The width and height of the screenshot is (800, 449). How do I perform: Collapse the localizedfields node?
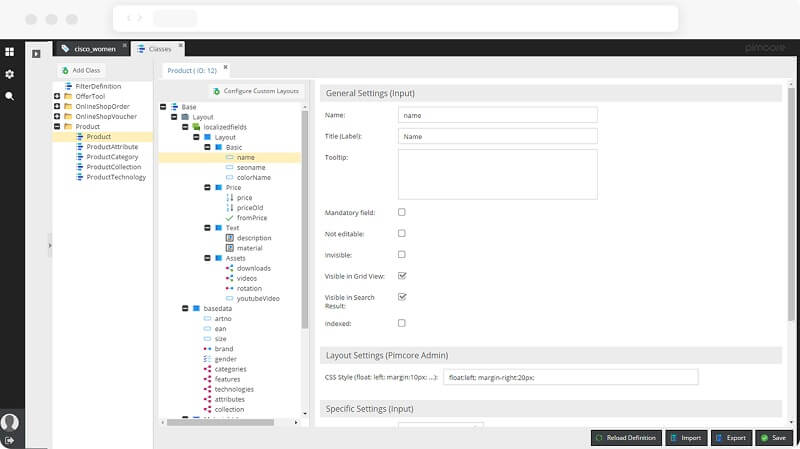185,127
